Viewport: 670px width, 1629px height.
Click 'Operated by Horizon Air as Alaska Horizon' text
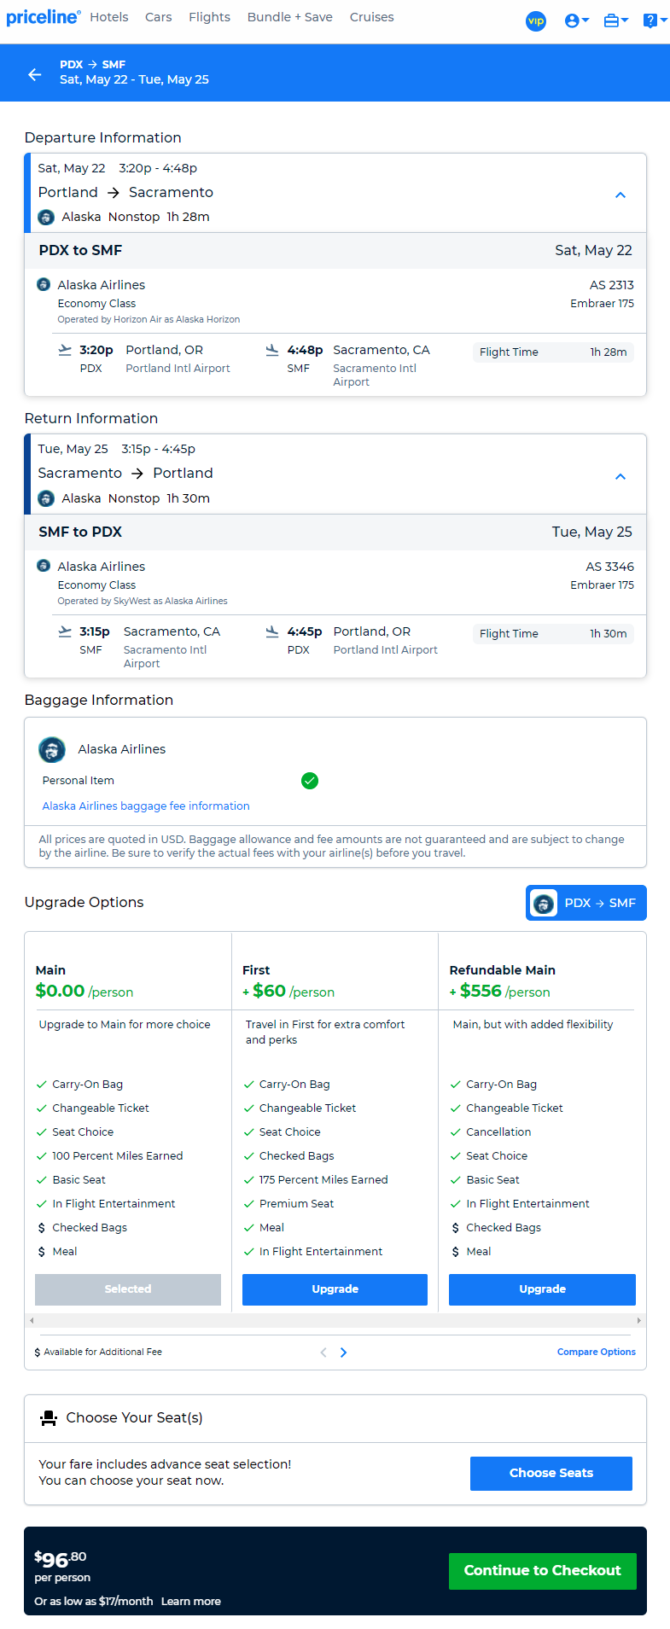[148, 319]
